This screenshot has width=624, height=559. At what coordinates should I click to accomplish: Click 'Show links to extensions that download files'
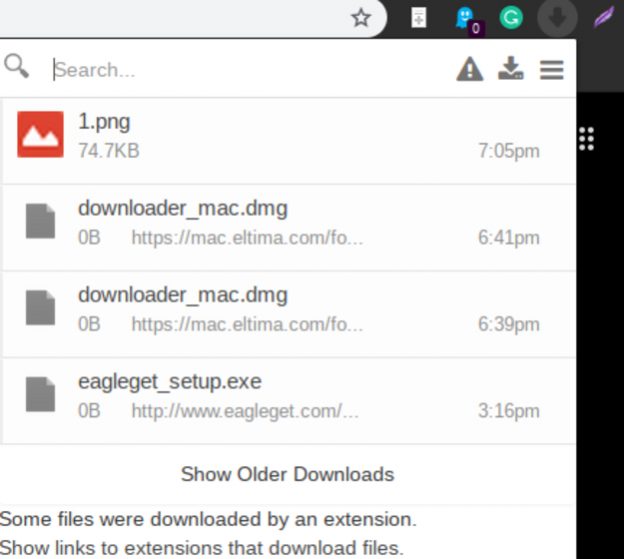202,548
